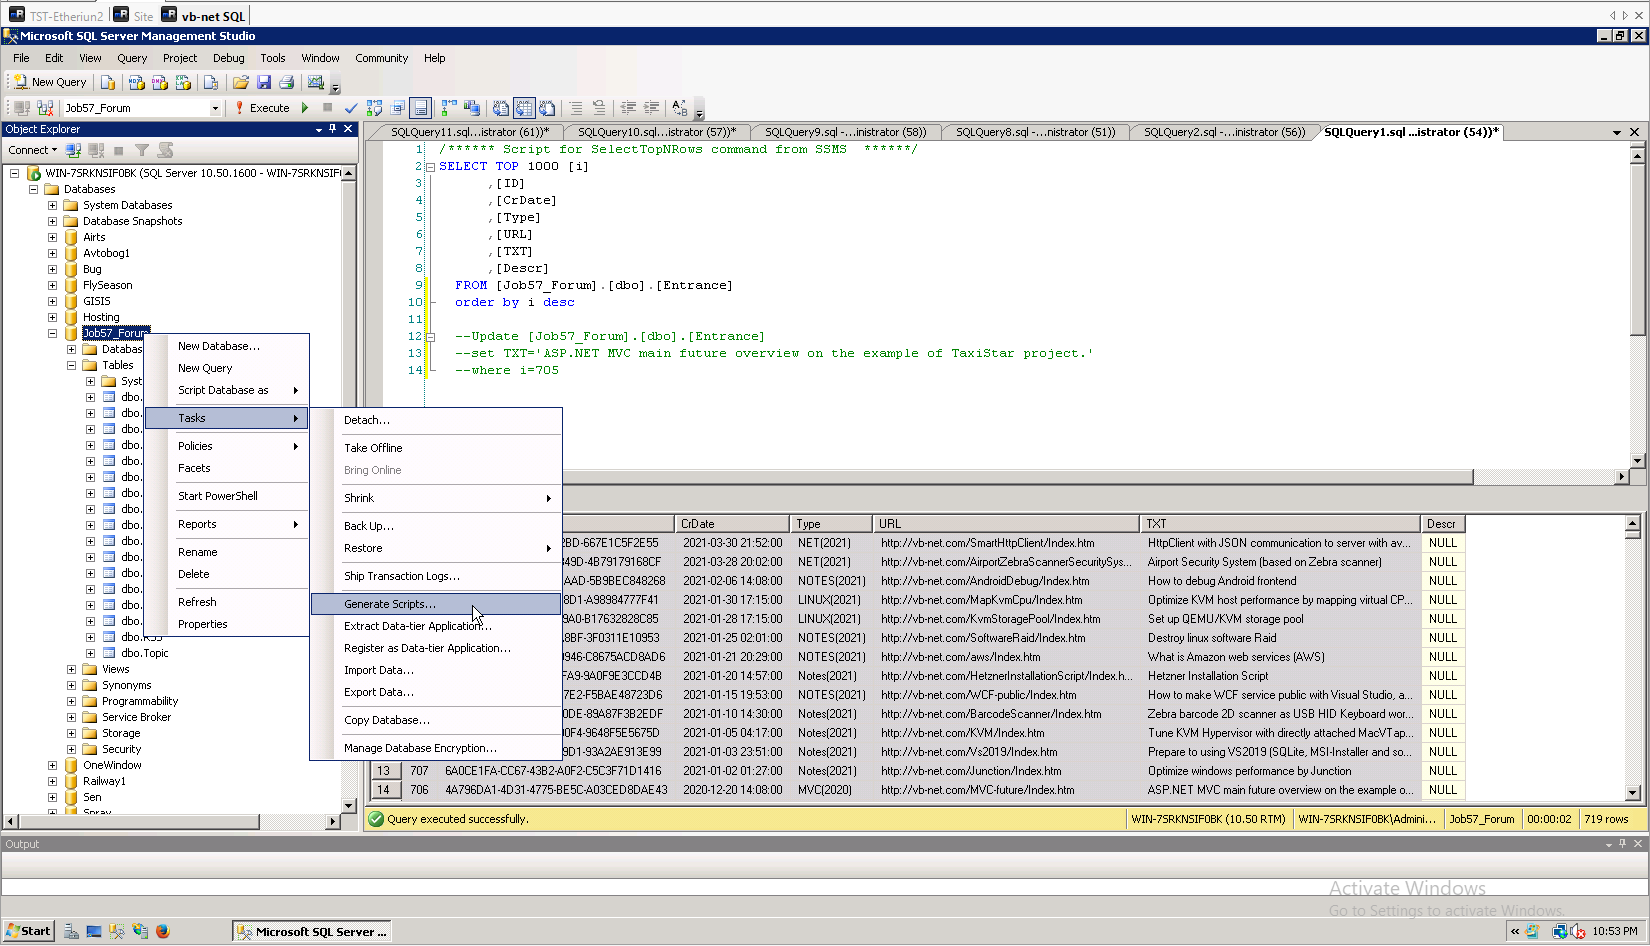
Task: Expand the System Databases node
Action: pos(53,205)
